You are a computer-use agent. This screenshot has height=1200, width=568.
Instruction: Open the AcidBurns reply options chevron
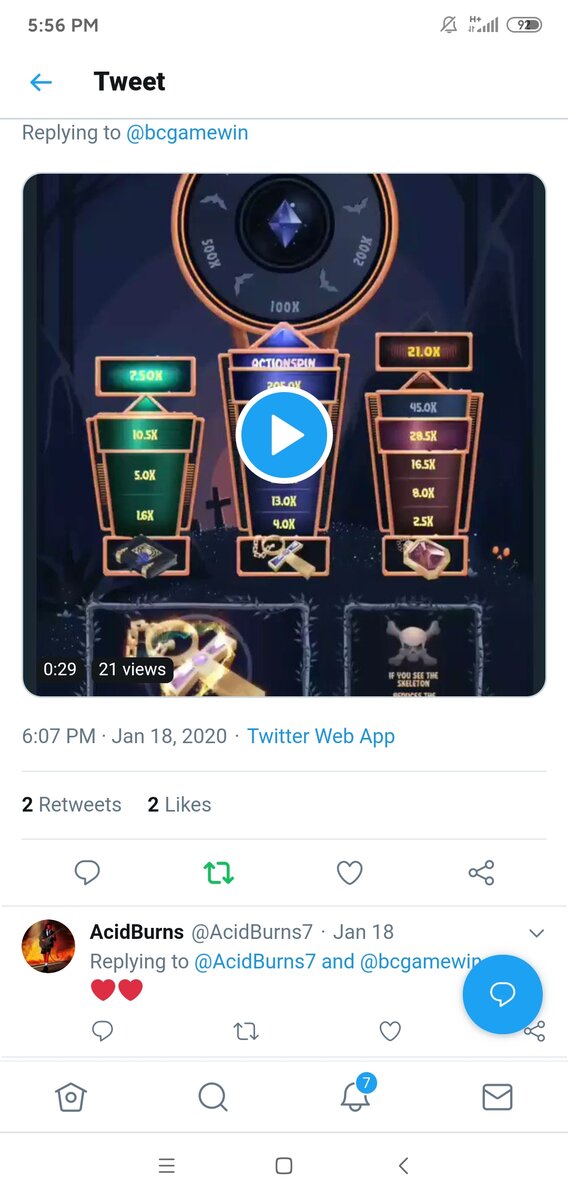click(536, 933)
